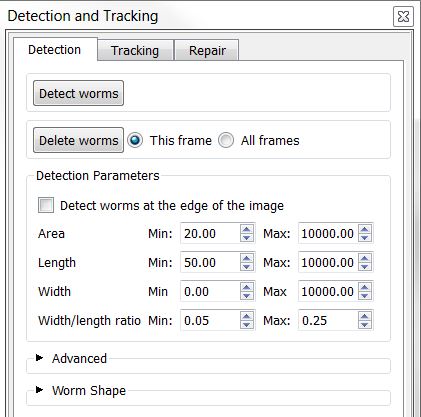The height and width of the screenshot is (417, 421).
Task: Click the Delete worms button
Action: pyautogui.click(x=78, y=140)
